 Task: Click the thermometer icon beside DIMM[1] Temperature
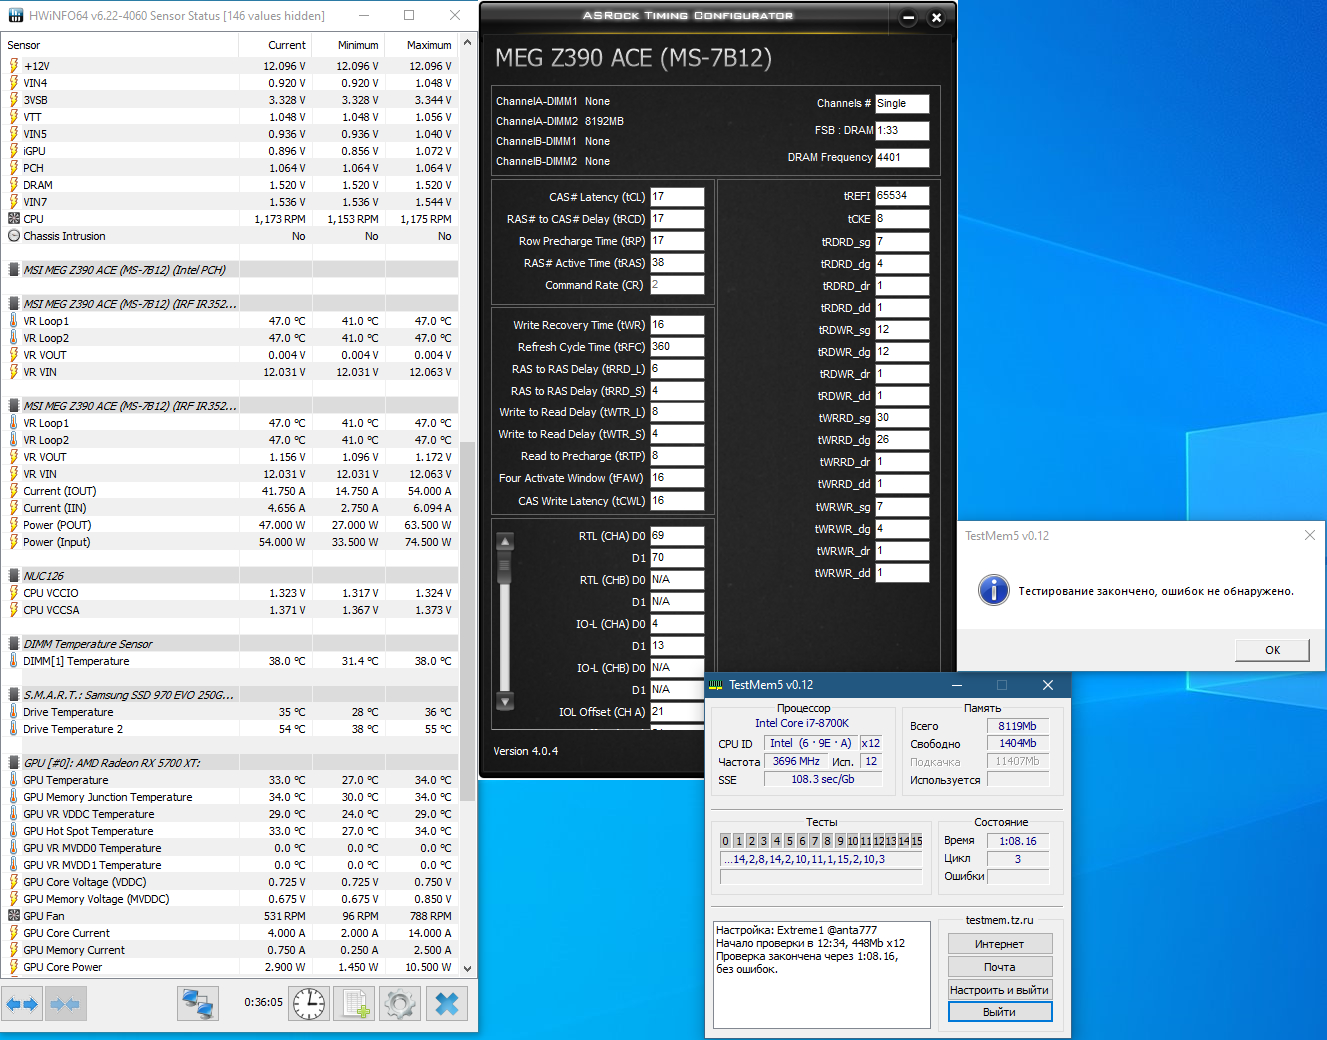tap(14, 661)
